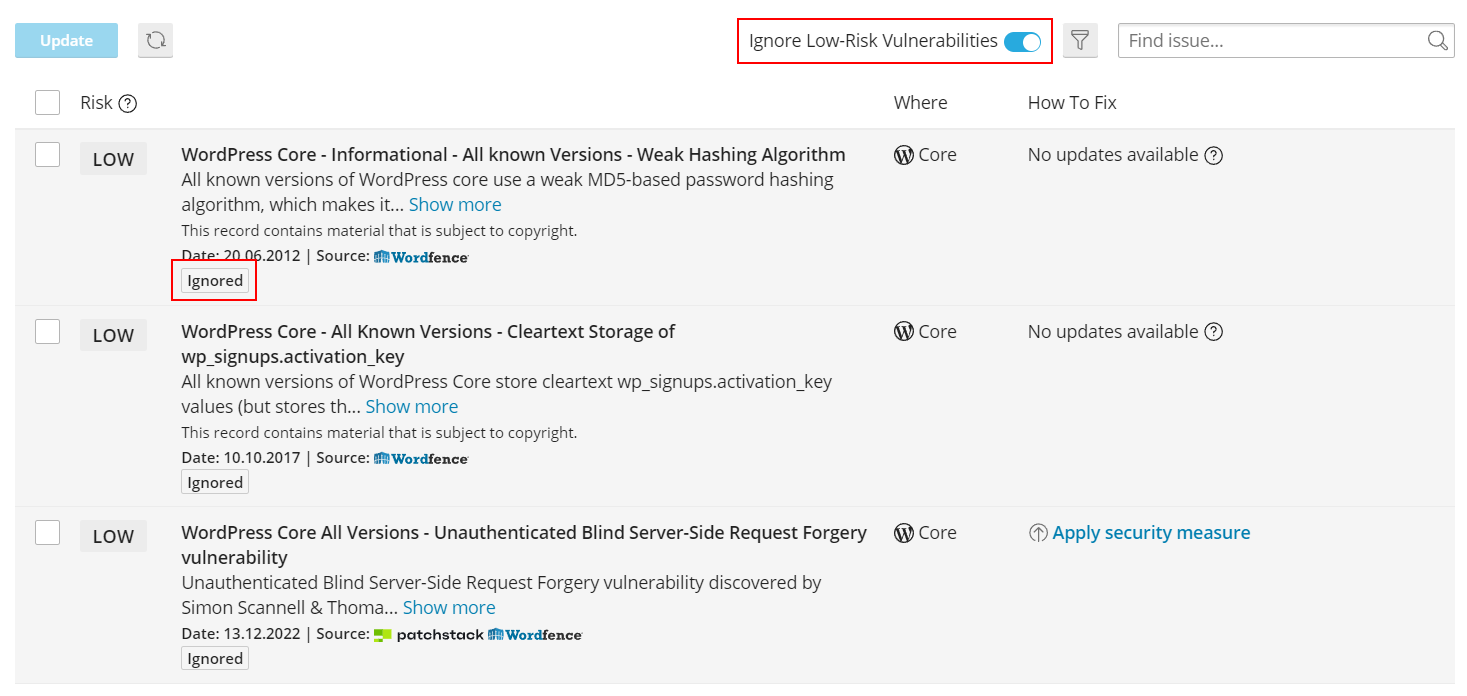This screenshot has height=696, width=1467.
Task: Expand Show more for Weak Hashing description
Action: [455, 205]
